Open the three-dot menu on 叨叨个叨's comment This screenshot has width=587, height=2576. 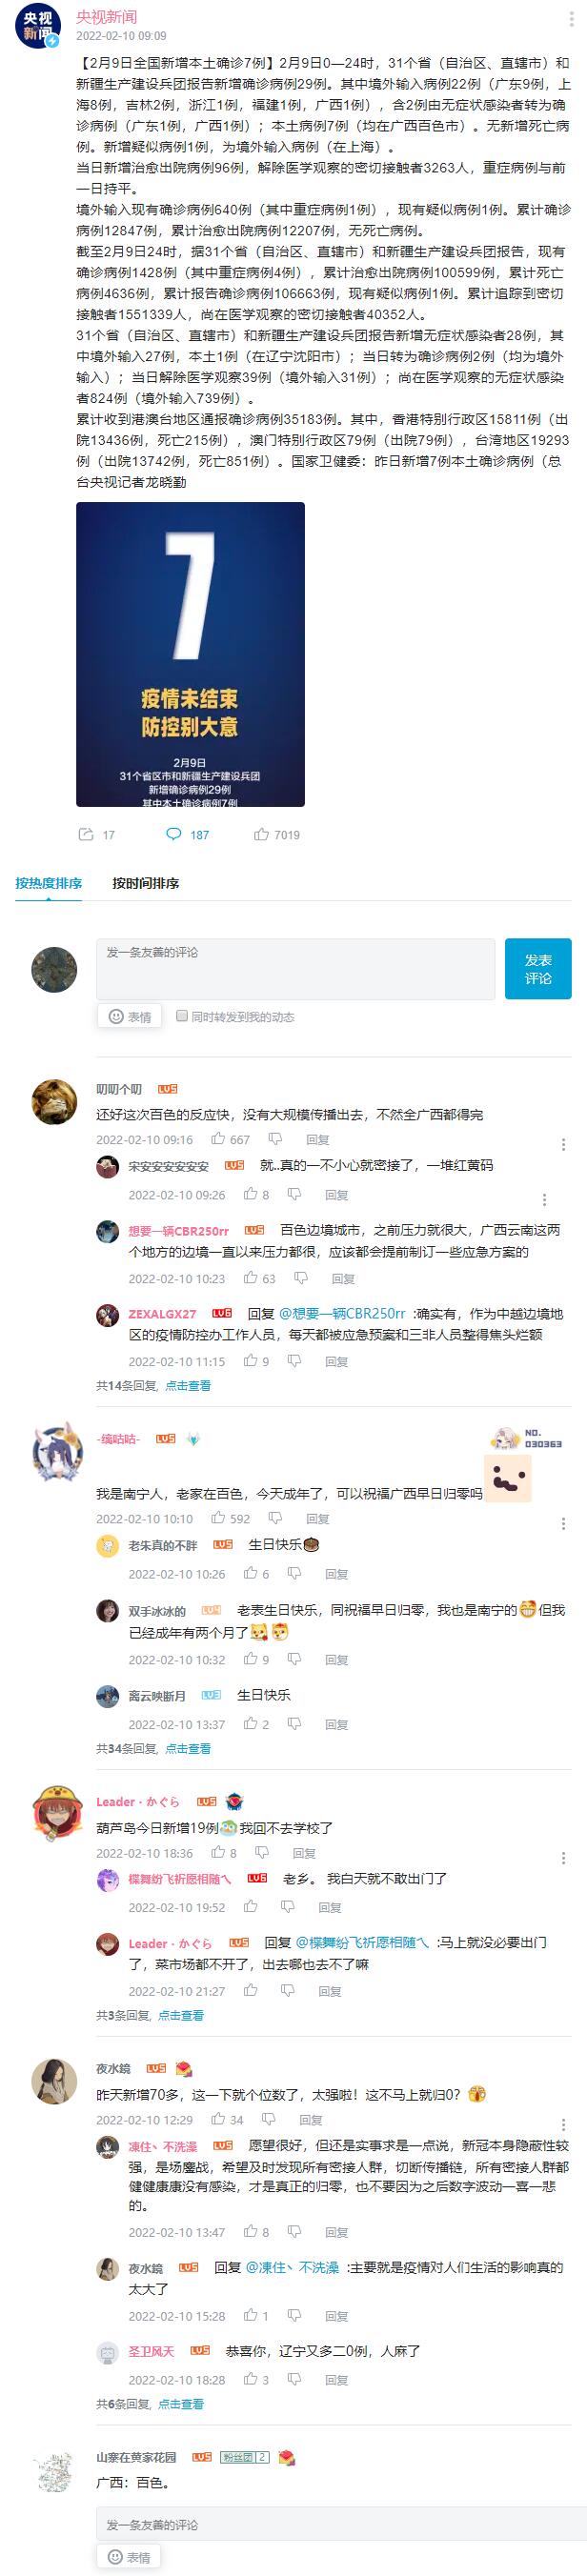point(563,1144)
